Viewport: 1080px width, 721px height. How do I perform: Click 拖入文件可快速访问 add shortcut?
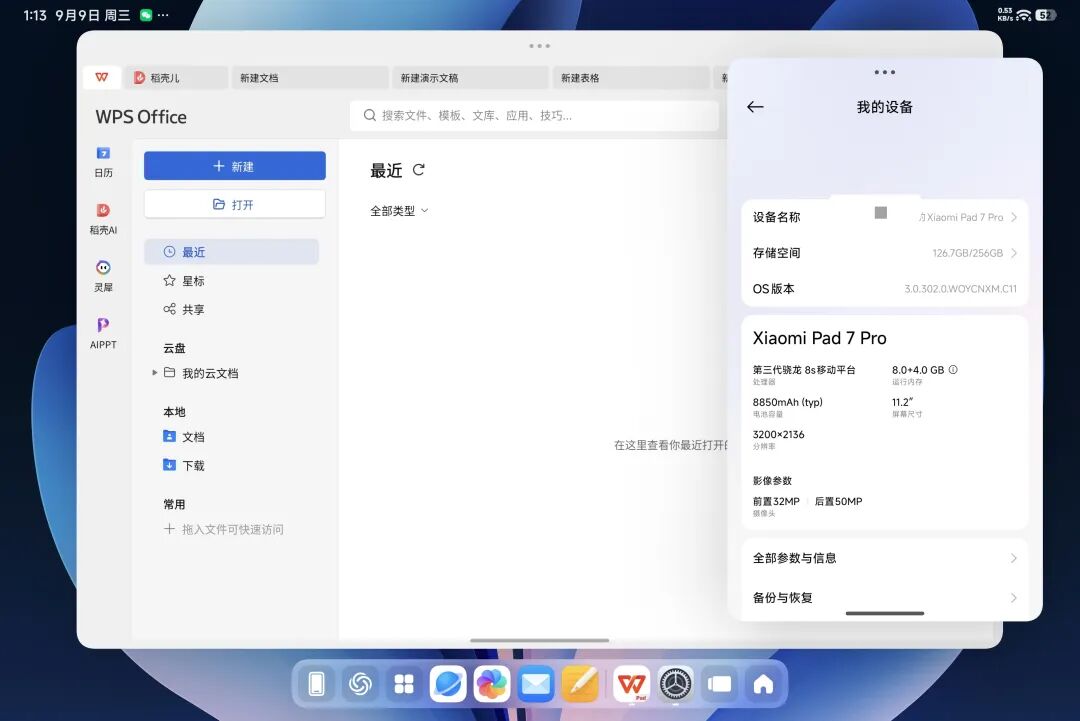point(224,530)
